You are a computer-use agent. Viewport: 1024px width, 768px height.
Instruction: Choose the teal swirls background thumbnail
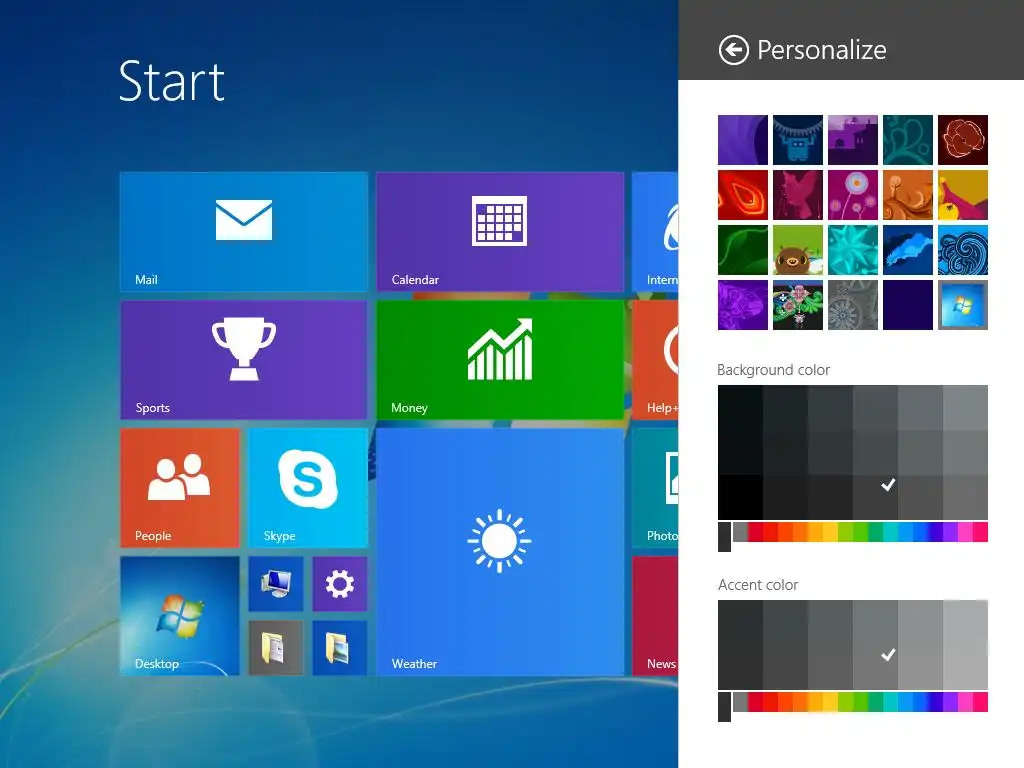point(908,140)
